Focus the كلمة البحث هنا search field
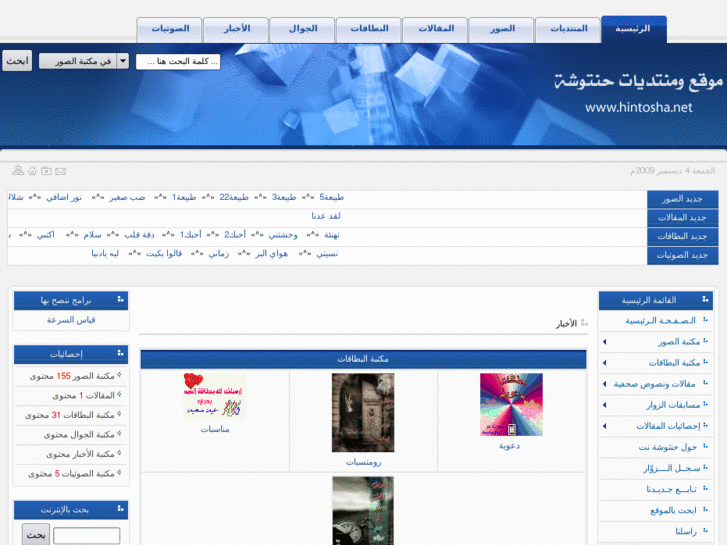Viewport: 727px width, 545px height. coord(178,61)
